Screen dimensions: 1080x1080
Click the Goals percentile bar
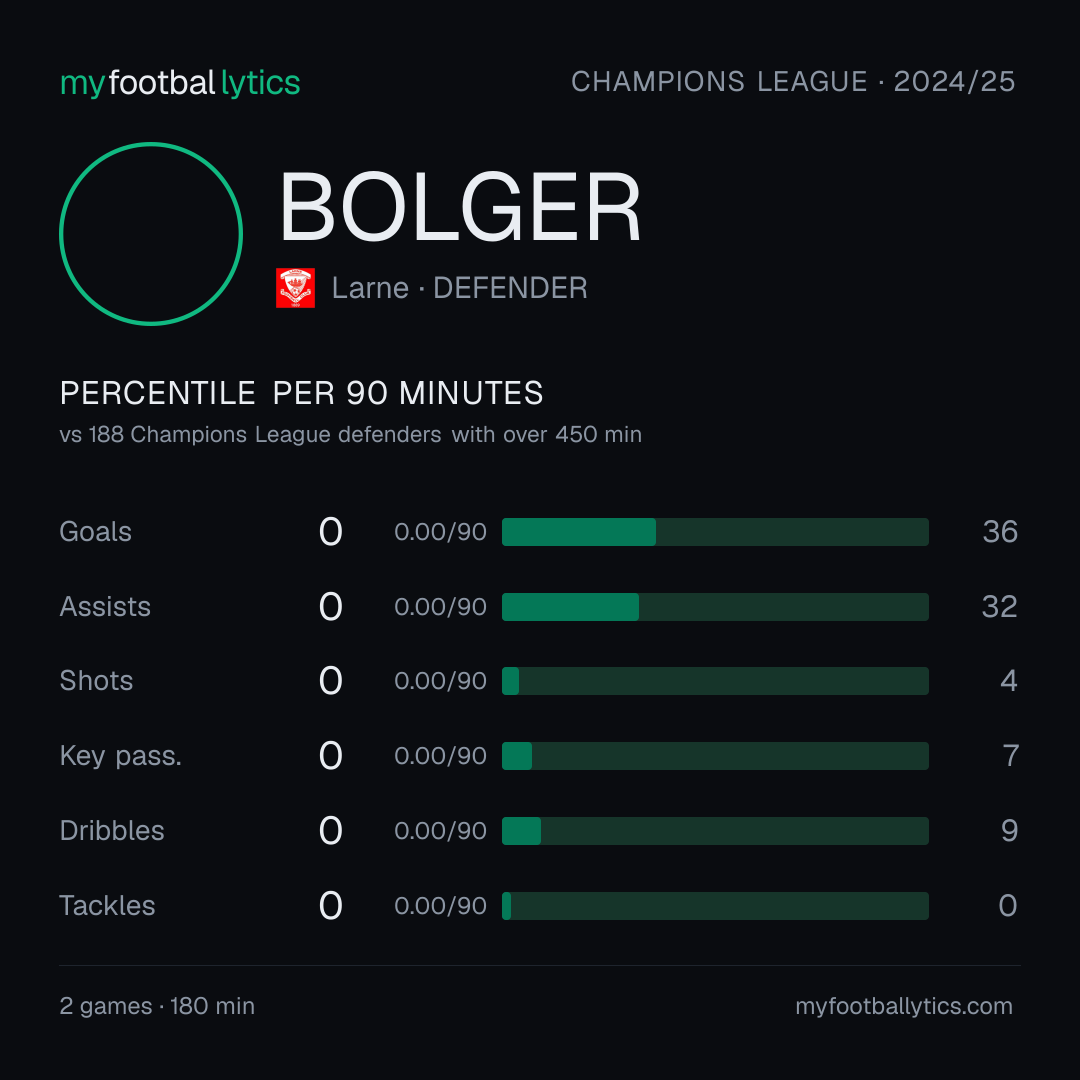715,532
